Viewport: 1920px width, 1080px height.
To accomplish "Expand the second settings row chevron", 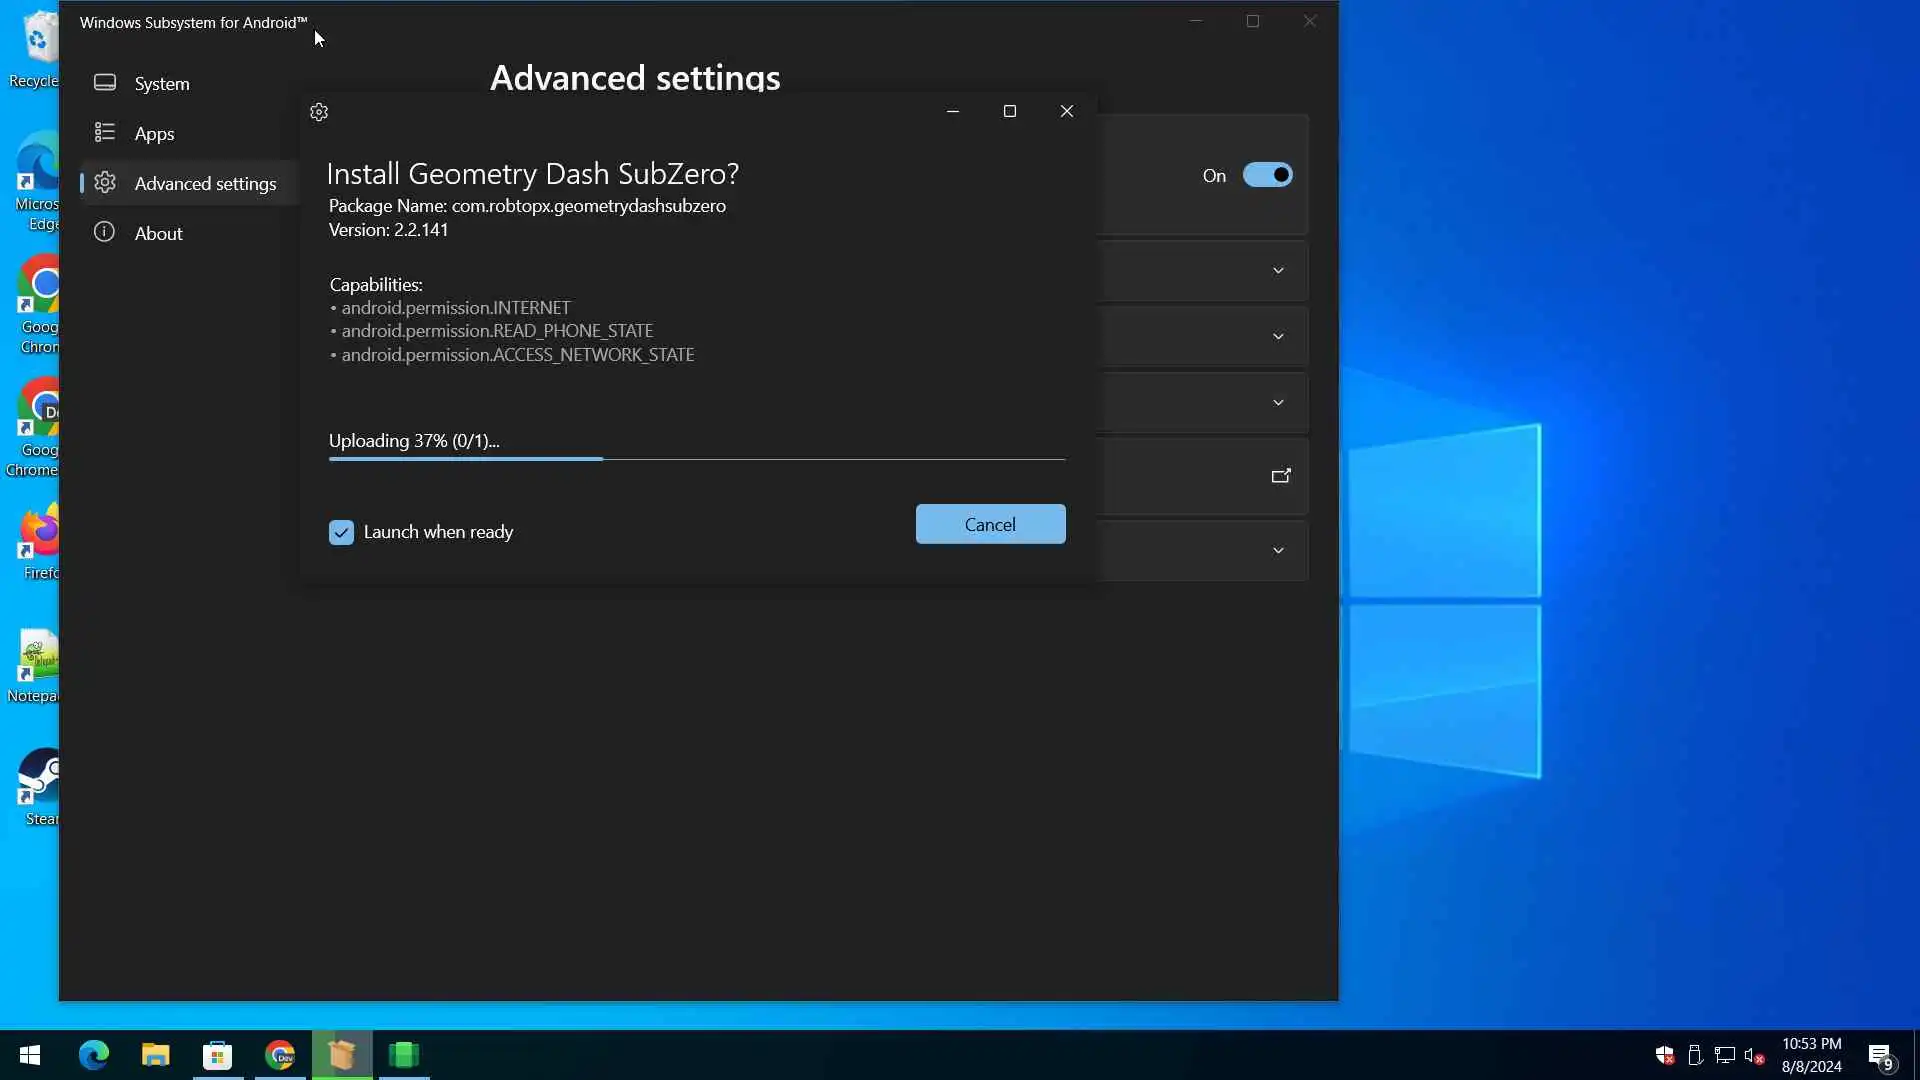I will coord(1278,337).
